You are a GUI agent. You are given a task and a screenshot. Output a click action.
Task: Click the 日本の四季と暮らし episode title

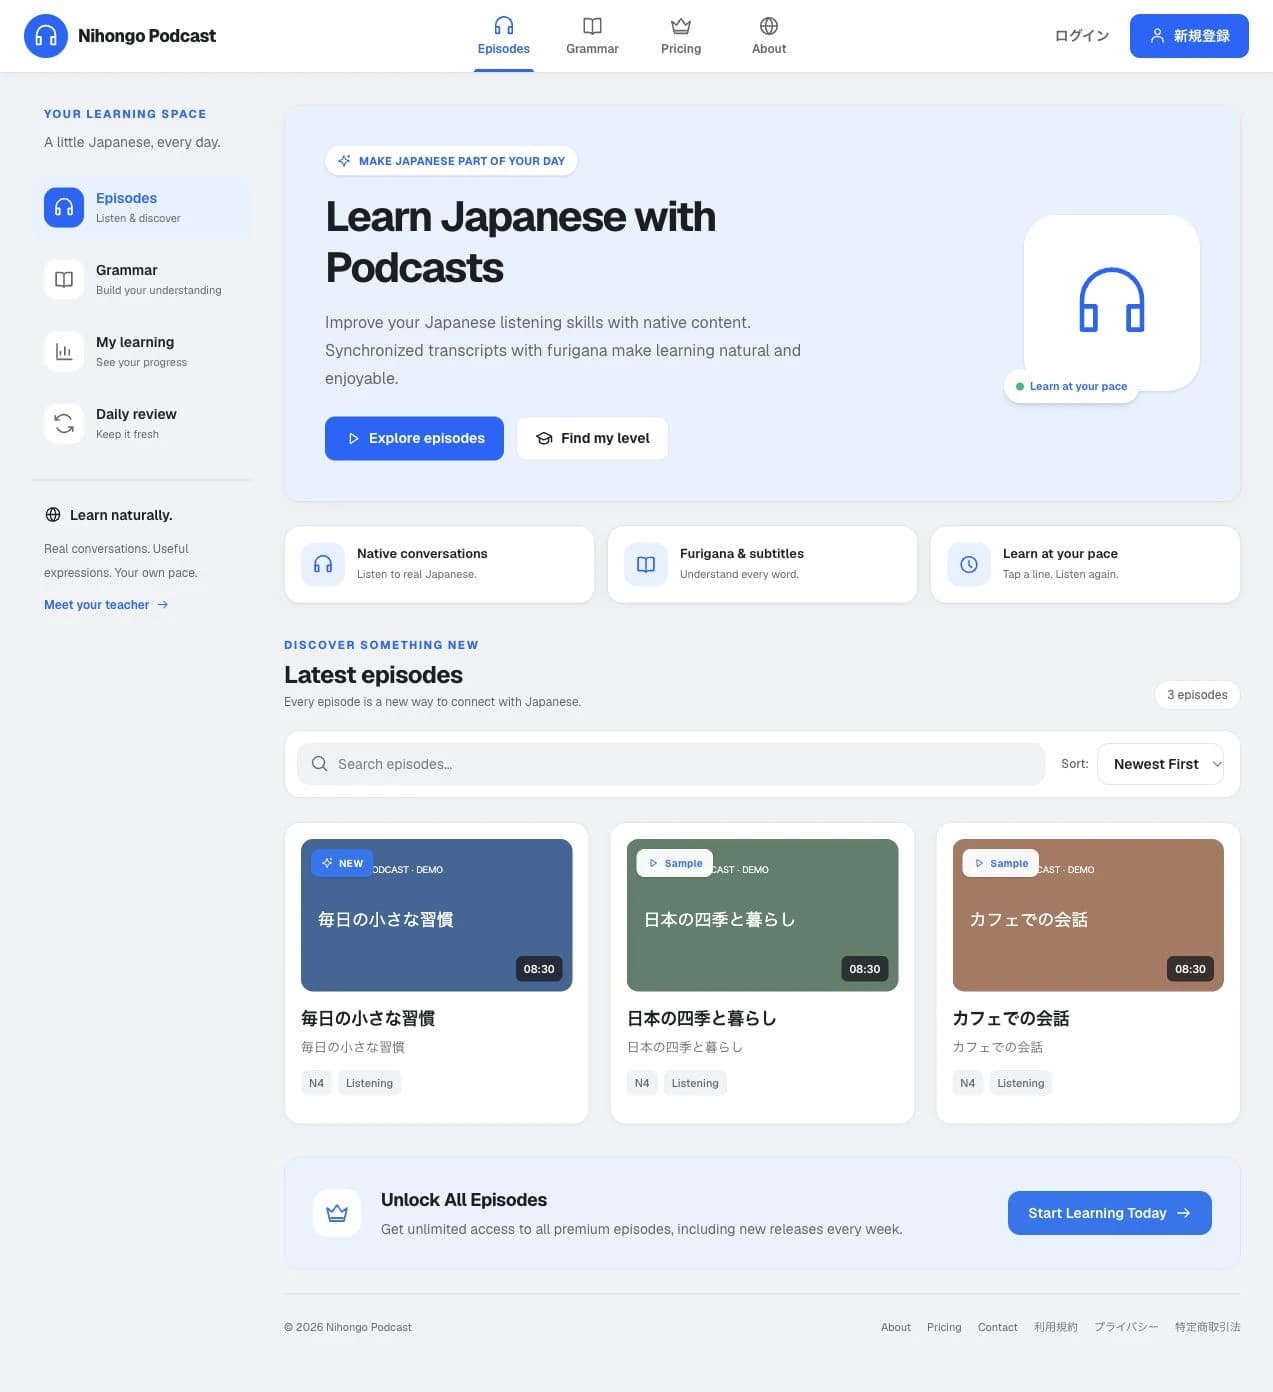point(702,1018)
